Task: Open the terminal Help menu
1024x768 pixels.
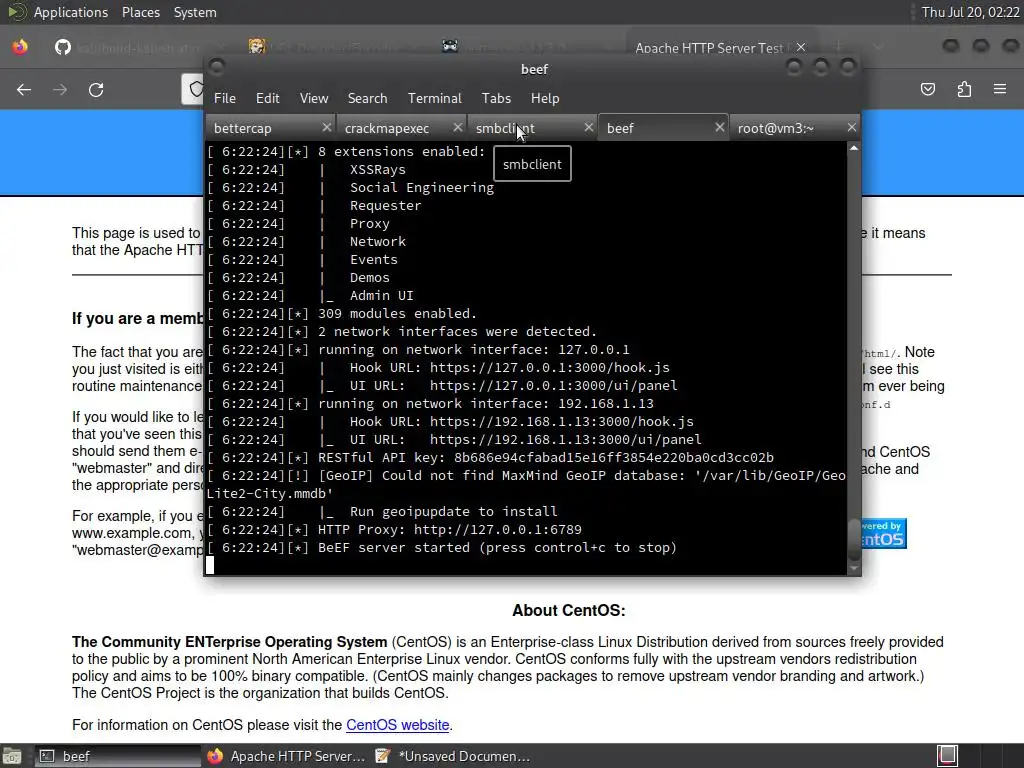Action: tap(545, 98)
